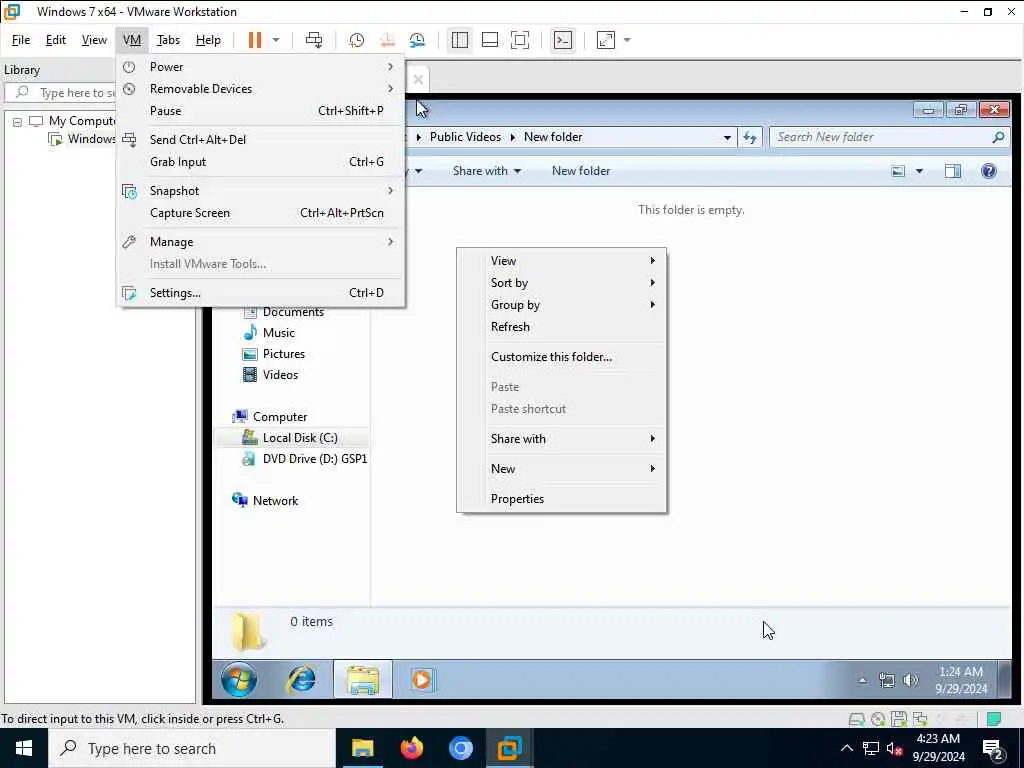Click the change view icon in Explorer toolbar
The width and height of the screenshot is (1024, 768).
click(899, 171)
